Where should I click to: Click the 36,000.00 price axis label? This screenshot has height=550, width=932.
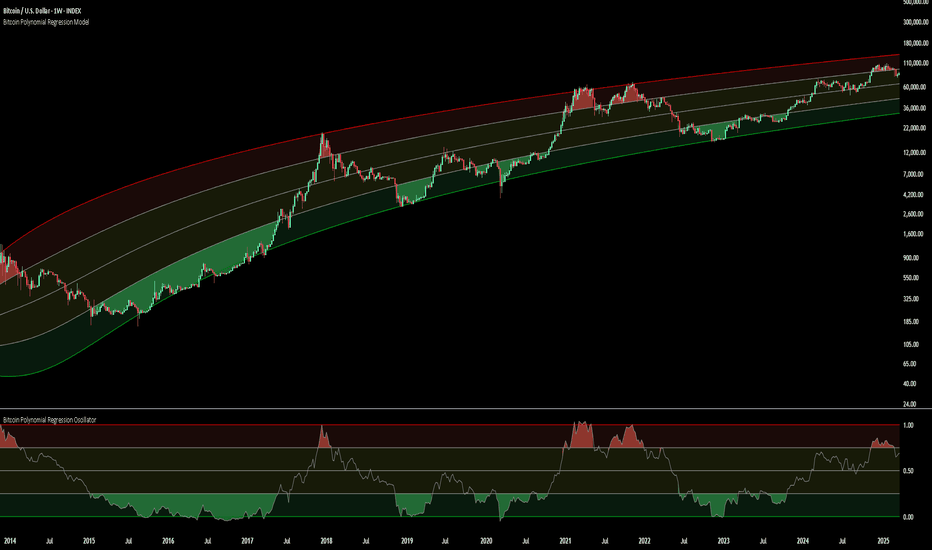pyautogui.click(x=915, y=108)
